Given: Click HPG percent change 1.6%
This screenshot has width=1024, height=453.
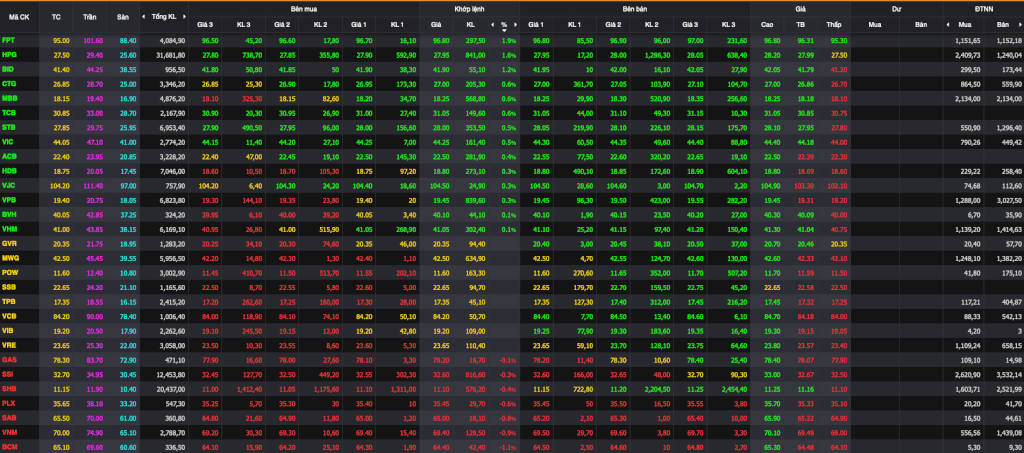Looking at the screenshot, I should (x=509, y=55).
